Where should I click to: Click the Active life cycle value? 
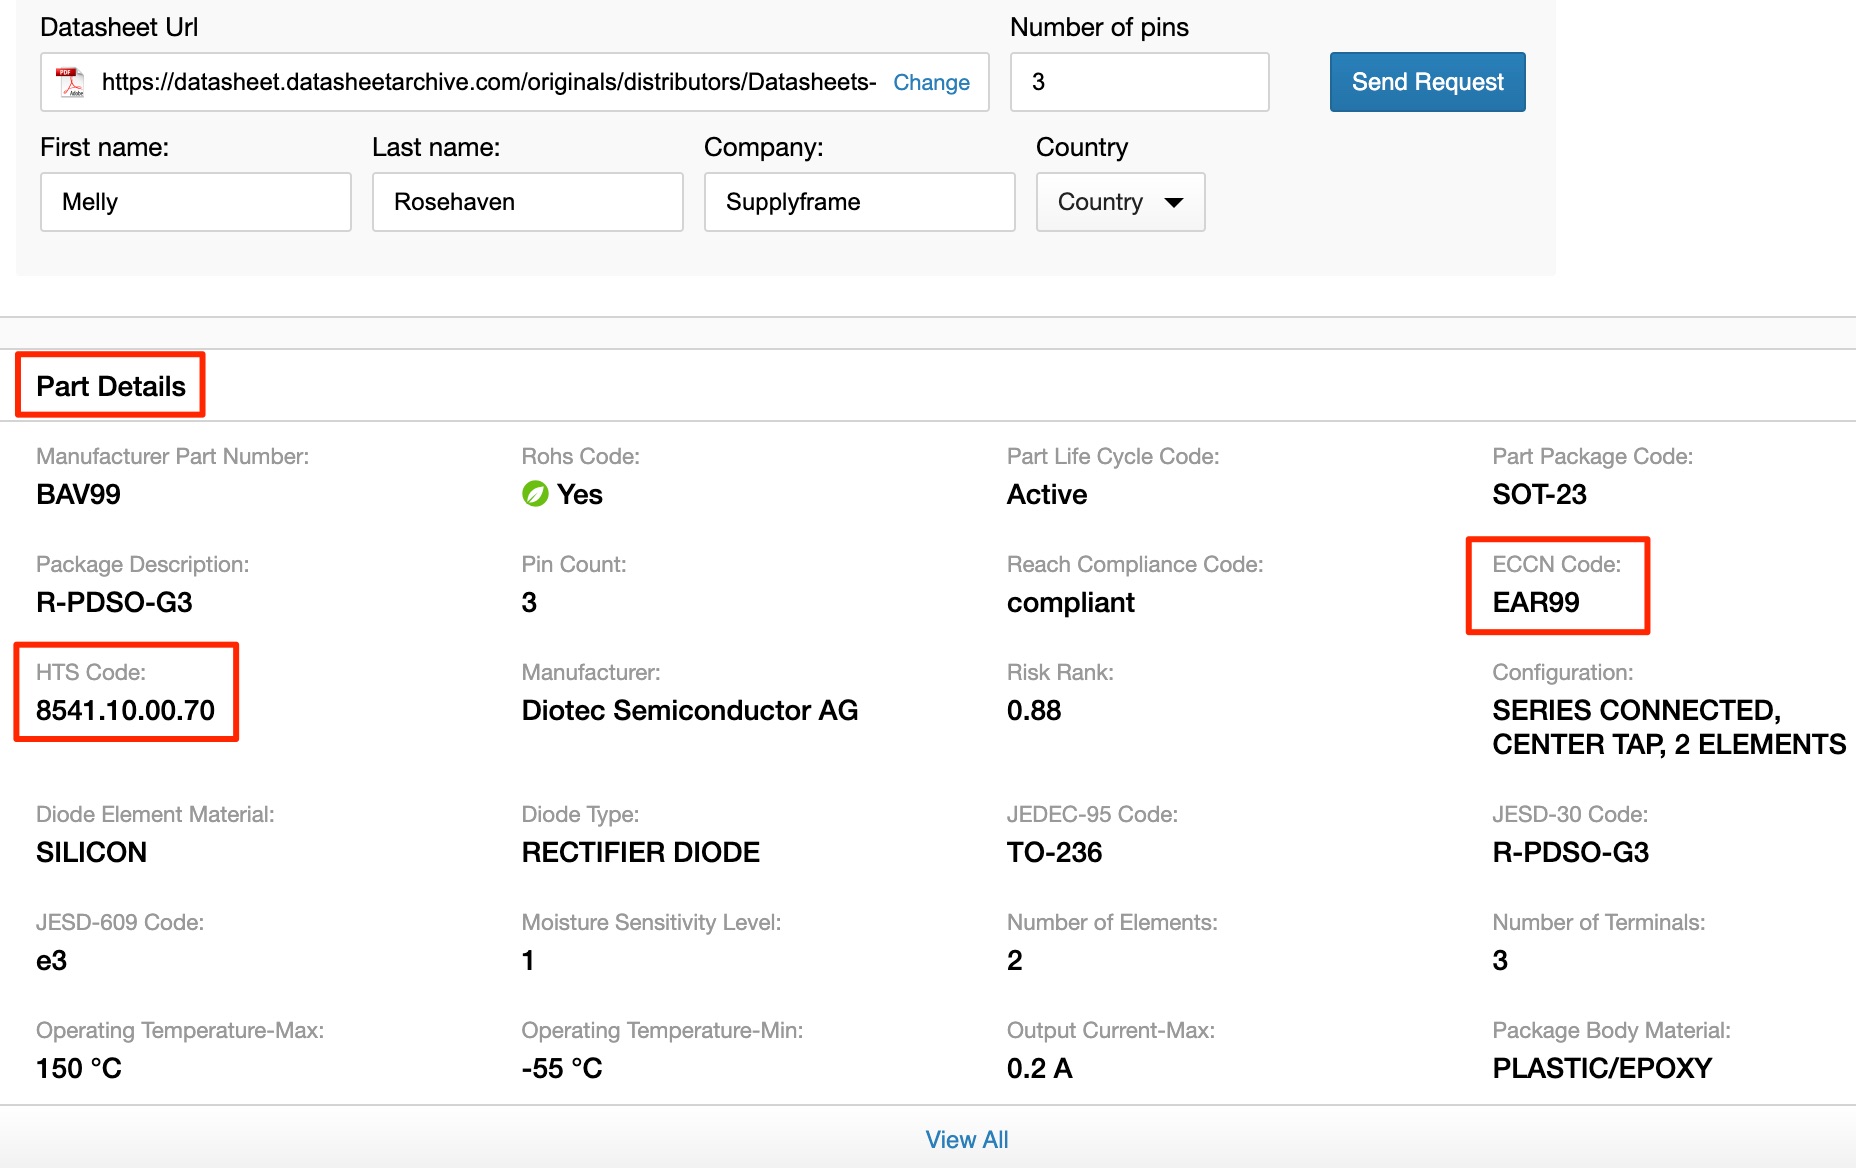[x=1047, y=494]
